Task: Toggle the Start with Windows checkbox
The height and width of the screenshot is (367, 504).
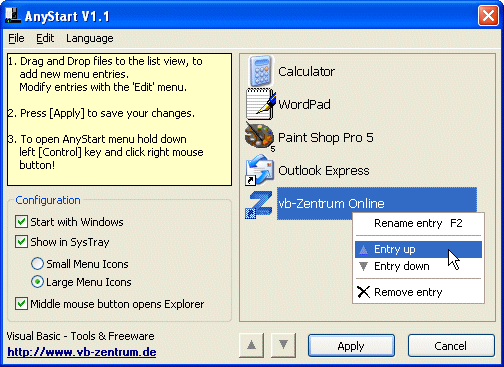Action: pyautogui.click(x=21, y=222)
